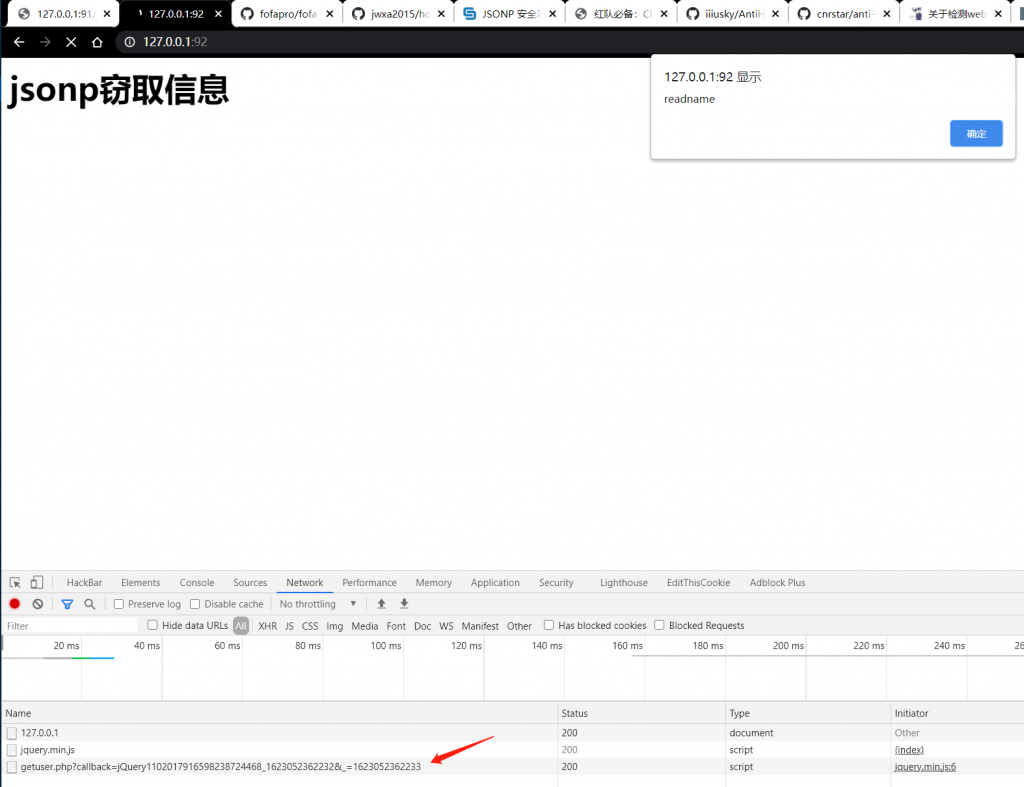The image size is (1024, 787).
Task: Select the getuser.php?callback request row
Action: (512, 767)
